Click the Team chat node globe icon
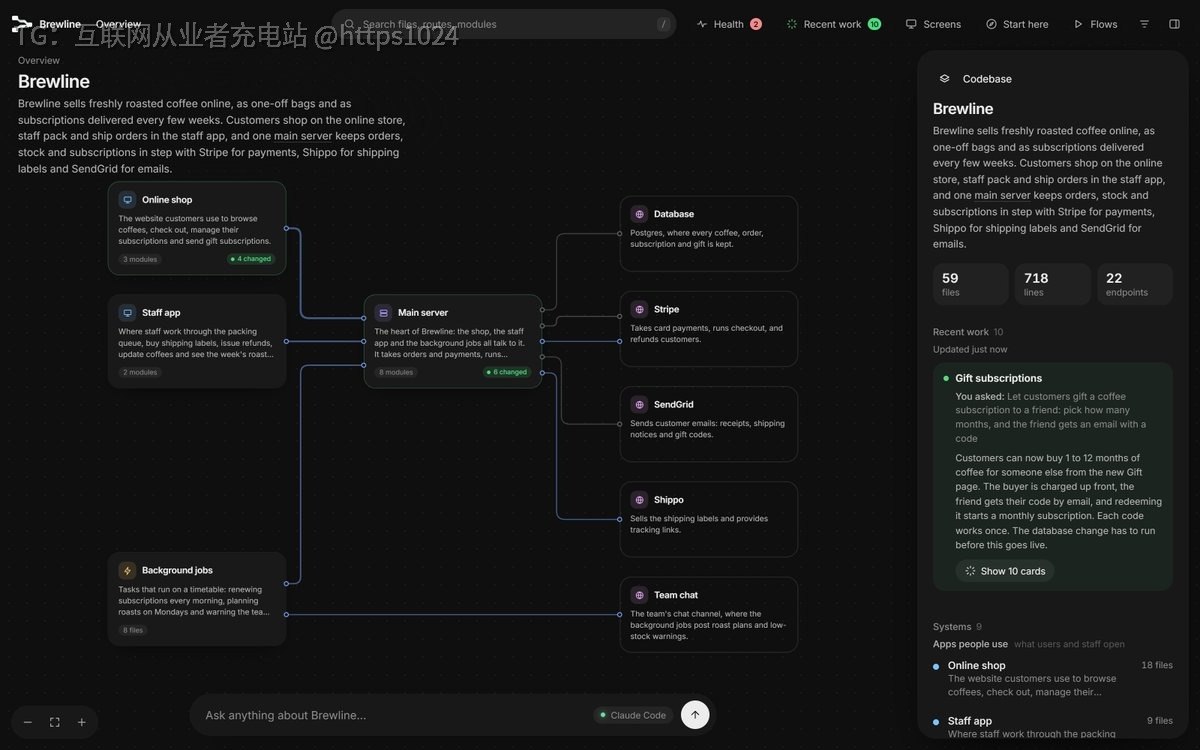The height and width of the screenshot is (750, 1200). pos(639,595)
